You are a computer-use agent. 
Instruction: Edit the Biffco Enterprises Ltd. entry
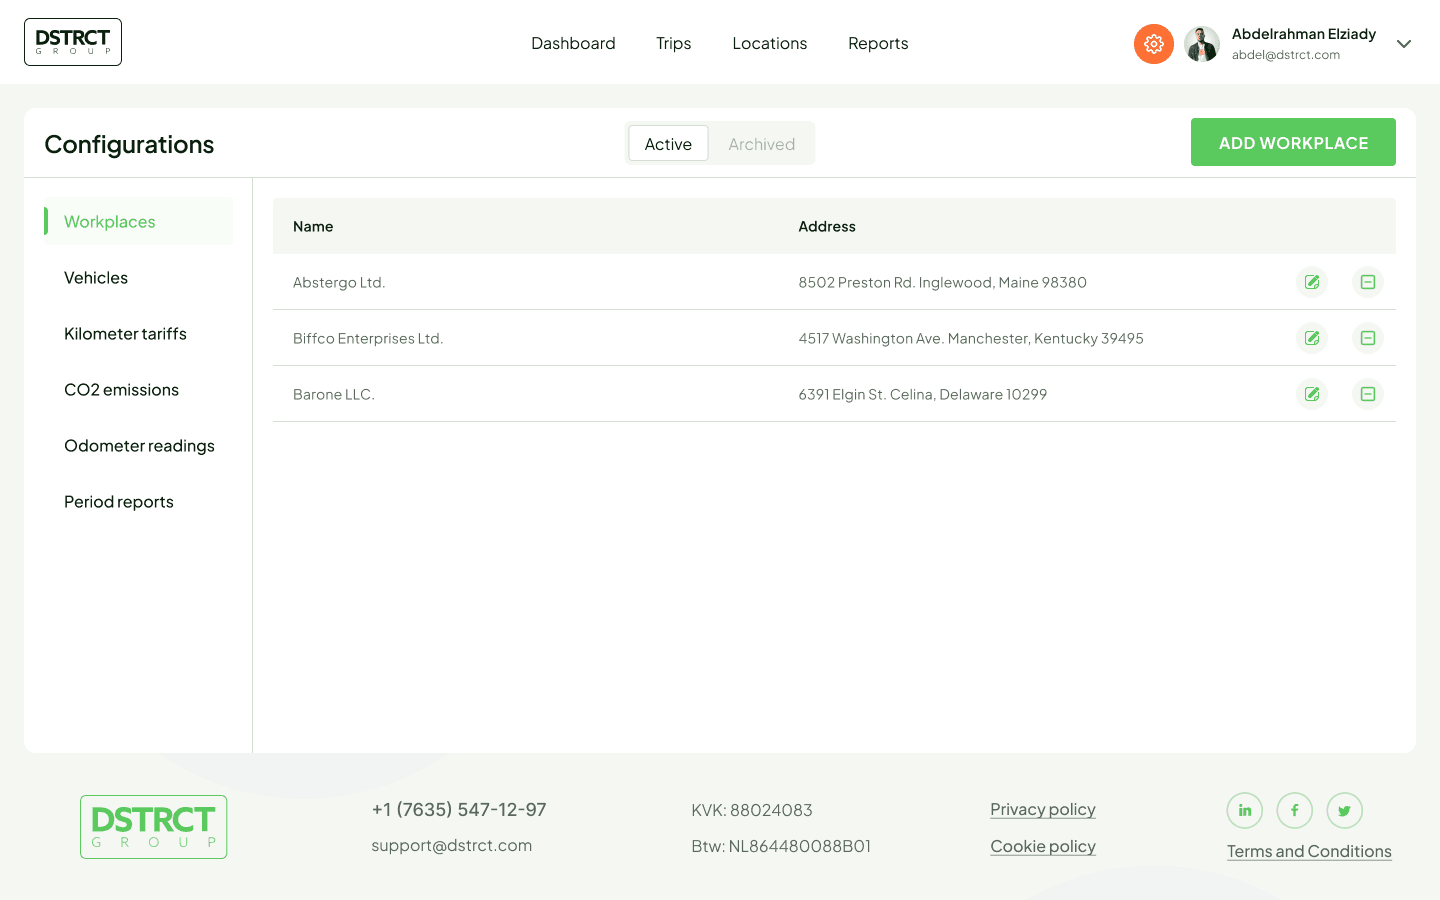pyautogui.click(x=1312, y=338)
